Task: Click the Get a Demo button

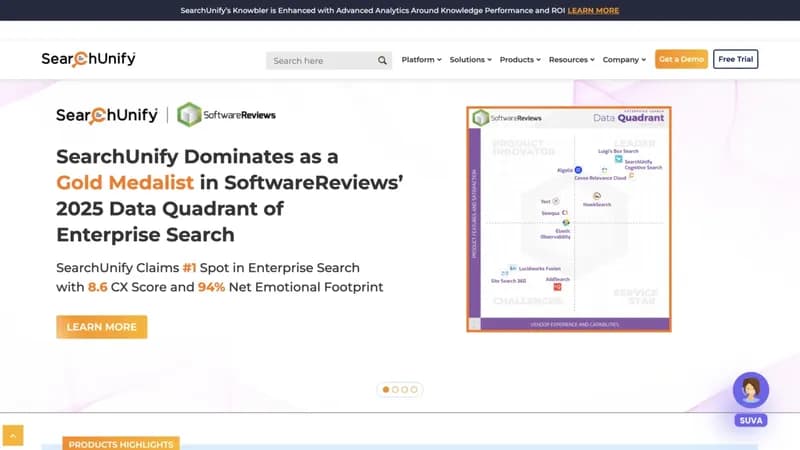Action: 681,59
